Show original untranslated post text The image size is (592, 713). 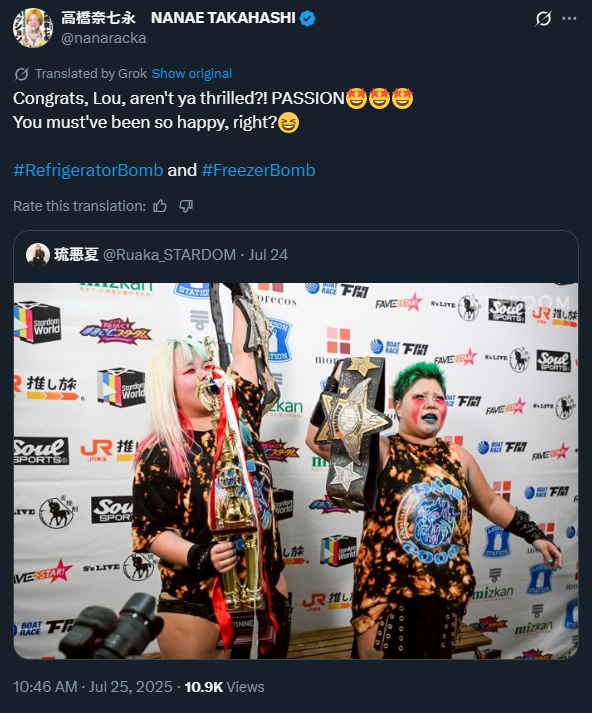tap(192, 74)
